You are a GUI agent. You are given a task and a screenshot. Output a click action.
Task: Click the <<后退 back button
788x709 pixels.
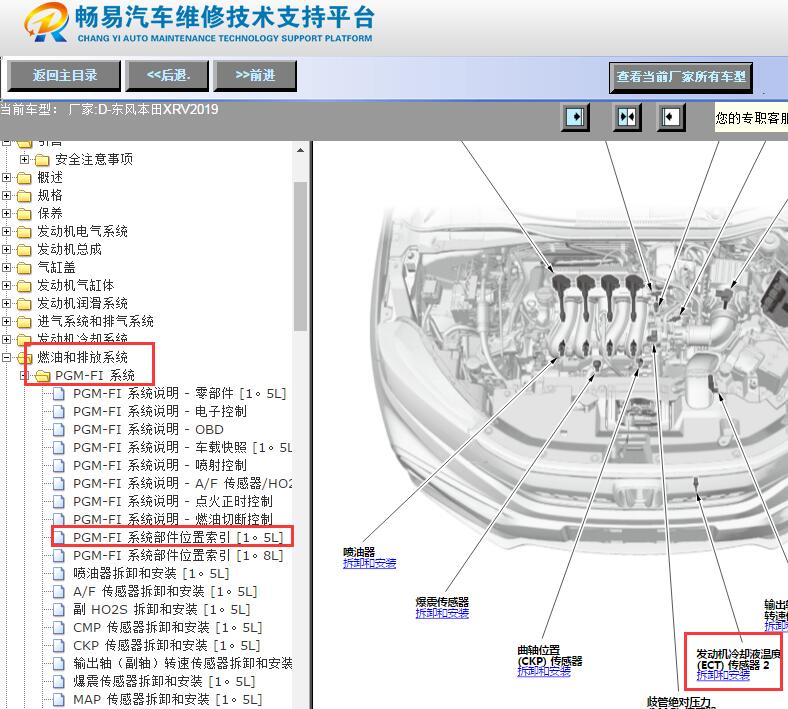167,76
